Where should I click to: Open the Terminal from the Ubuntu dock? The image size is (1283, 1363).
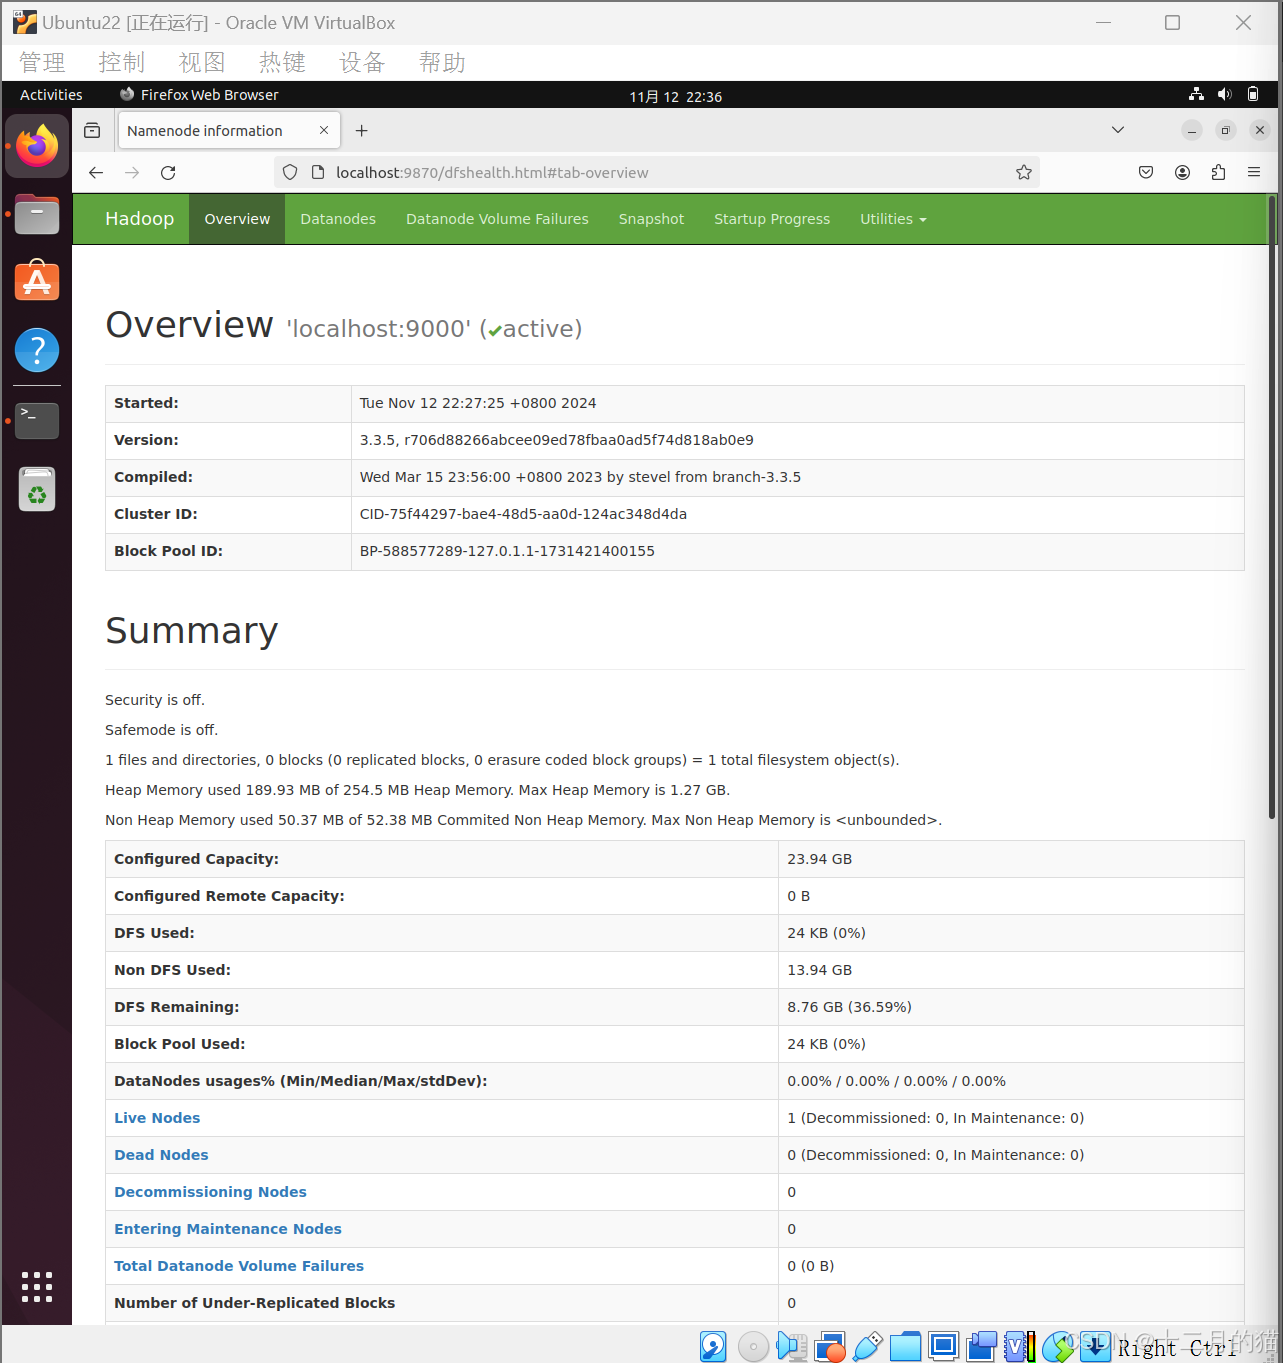click(x=37, y=421)
